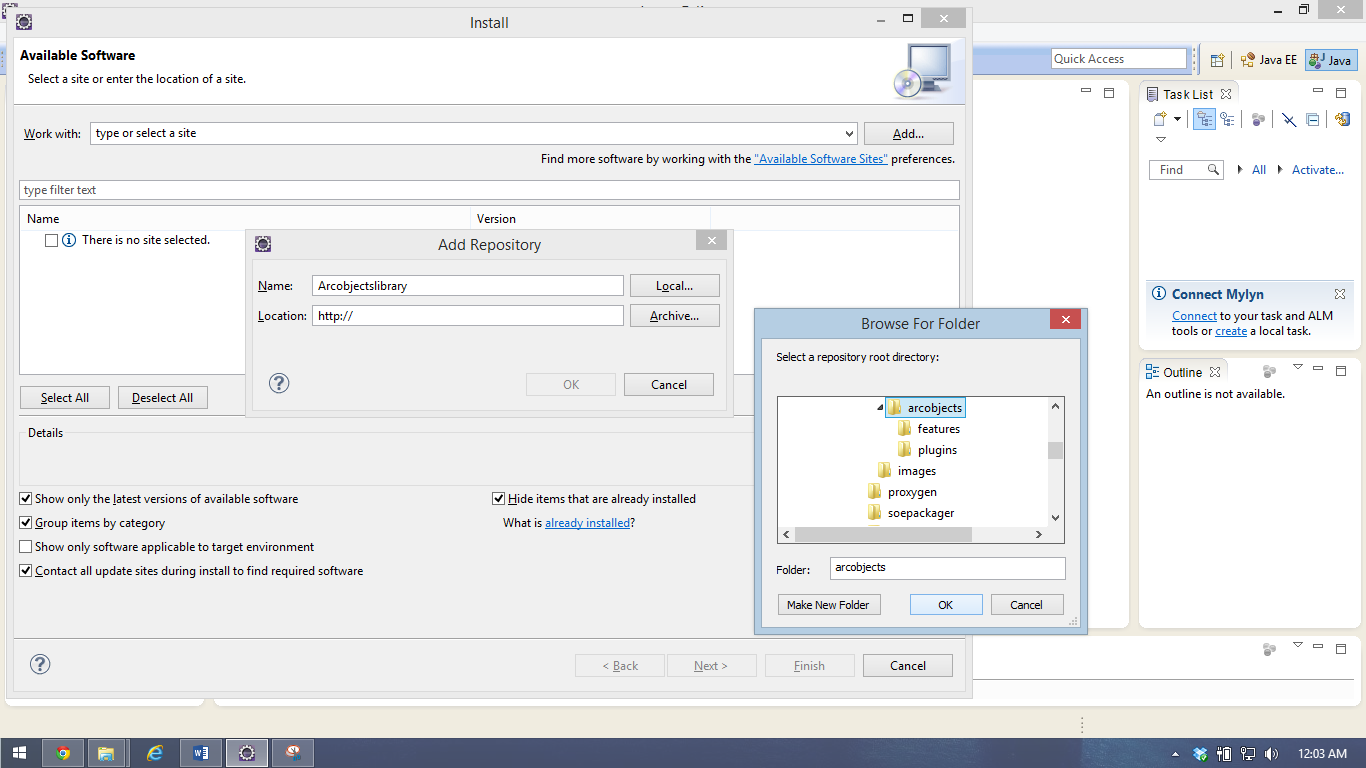
Task: Click the type filter text field
Action: pyautogui.click(x=490, y=190)
